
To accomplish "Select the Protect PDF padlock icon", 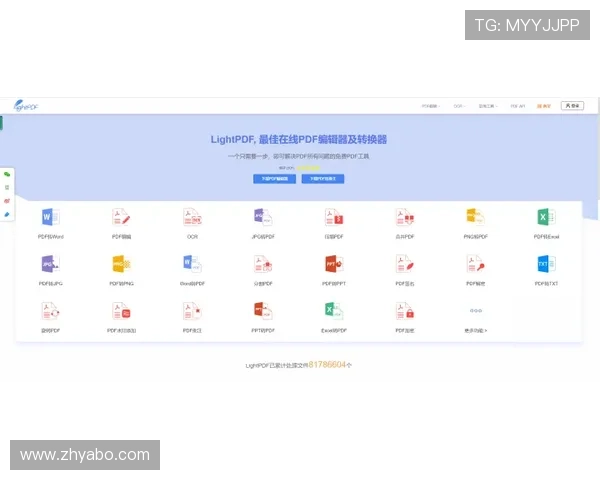I will (404, 311).
